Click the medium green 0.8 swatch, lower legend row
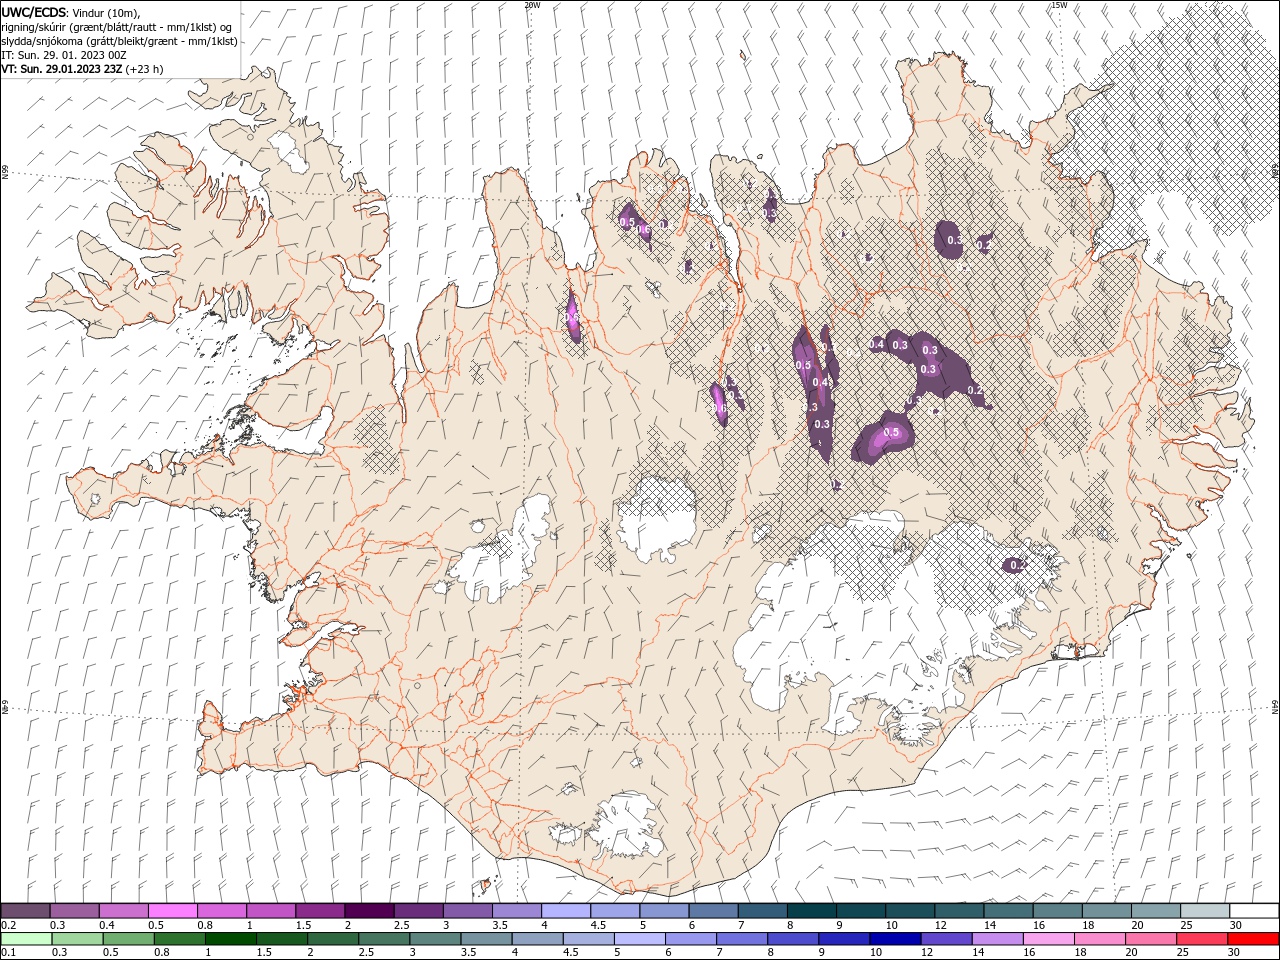The image size is (1280, 960). [x=180, y=939]
